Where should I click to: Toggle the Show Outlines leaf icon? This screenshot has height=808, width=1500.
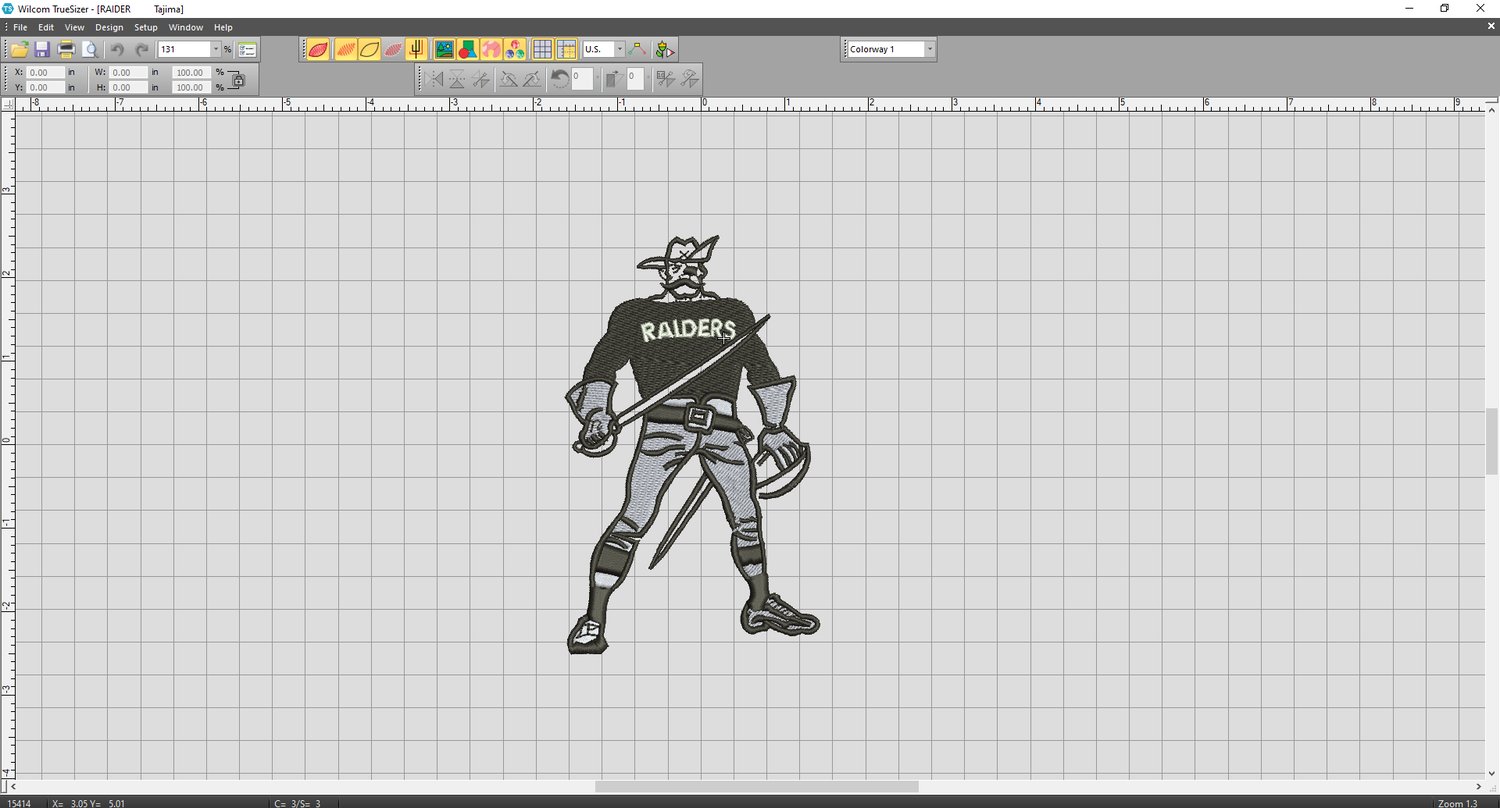369,49
